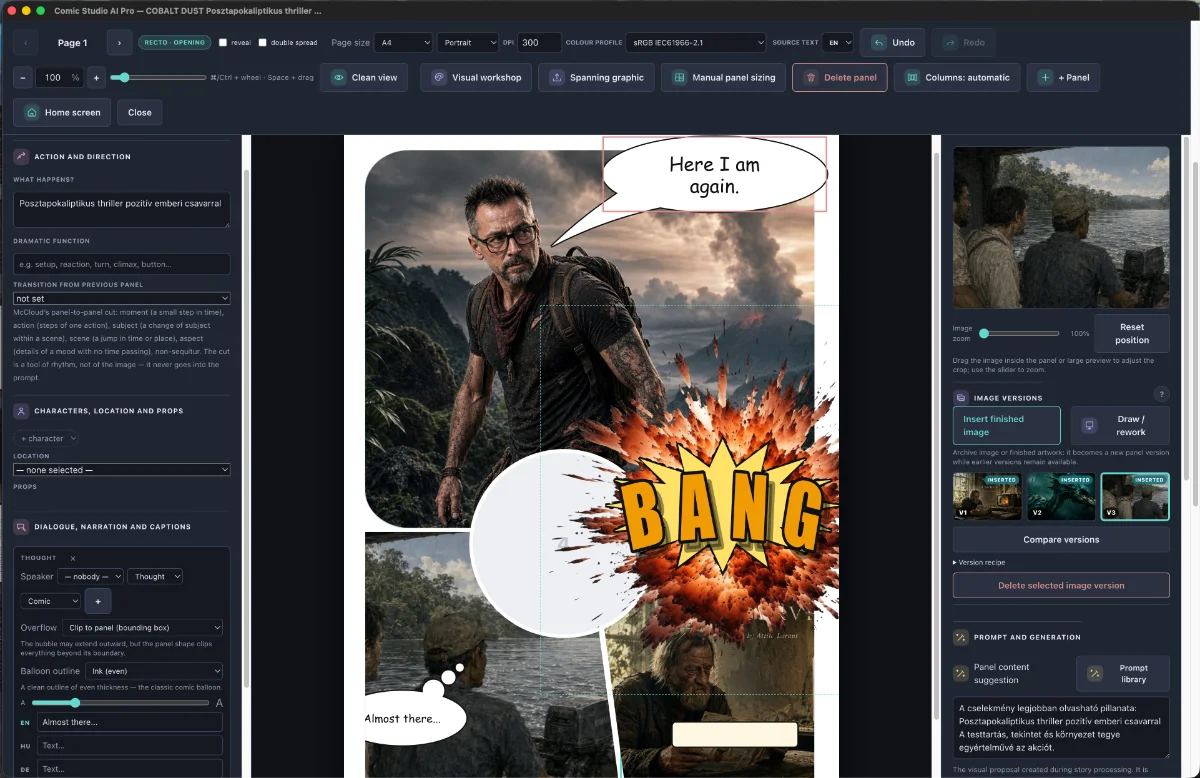Screen dimensions: 1200x778
Task: Click the greyed Redo button
Action: coord(963,43)
